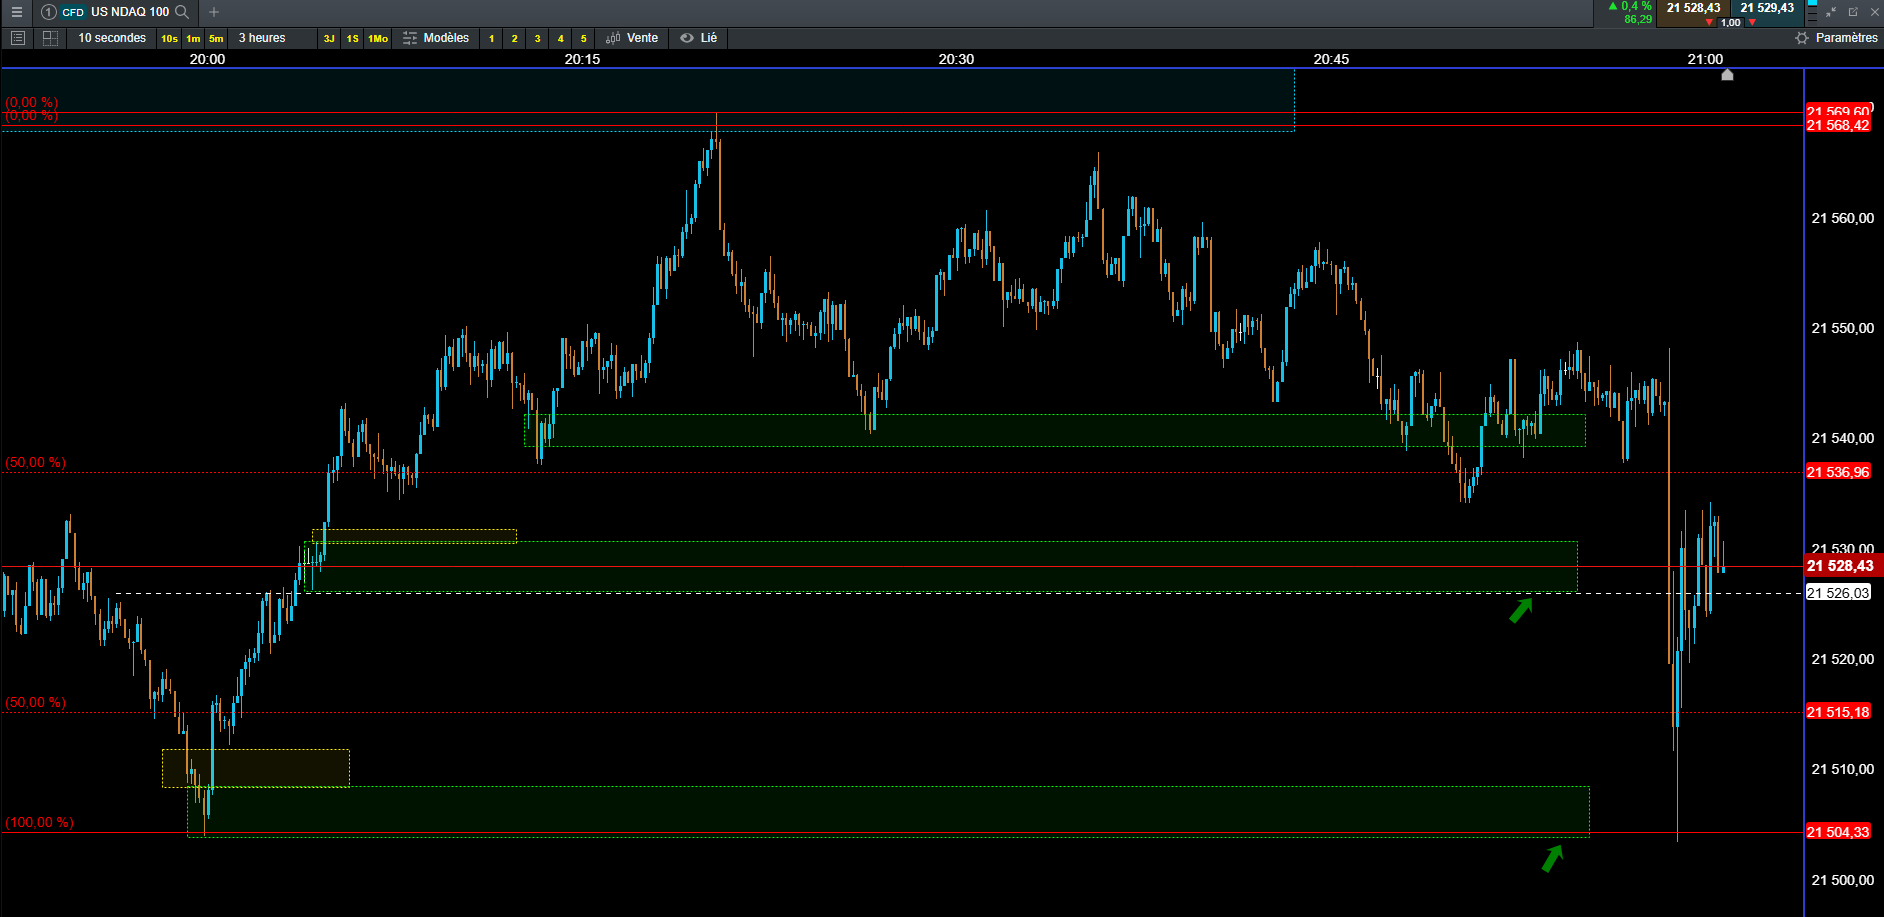The height and width of the screenshot is (917, 1884).
Task: Open instrument search magnifier icon
Action: (182, 12)
